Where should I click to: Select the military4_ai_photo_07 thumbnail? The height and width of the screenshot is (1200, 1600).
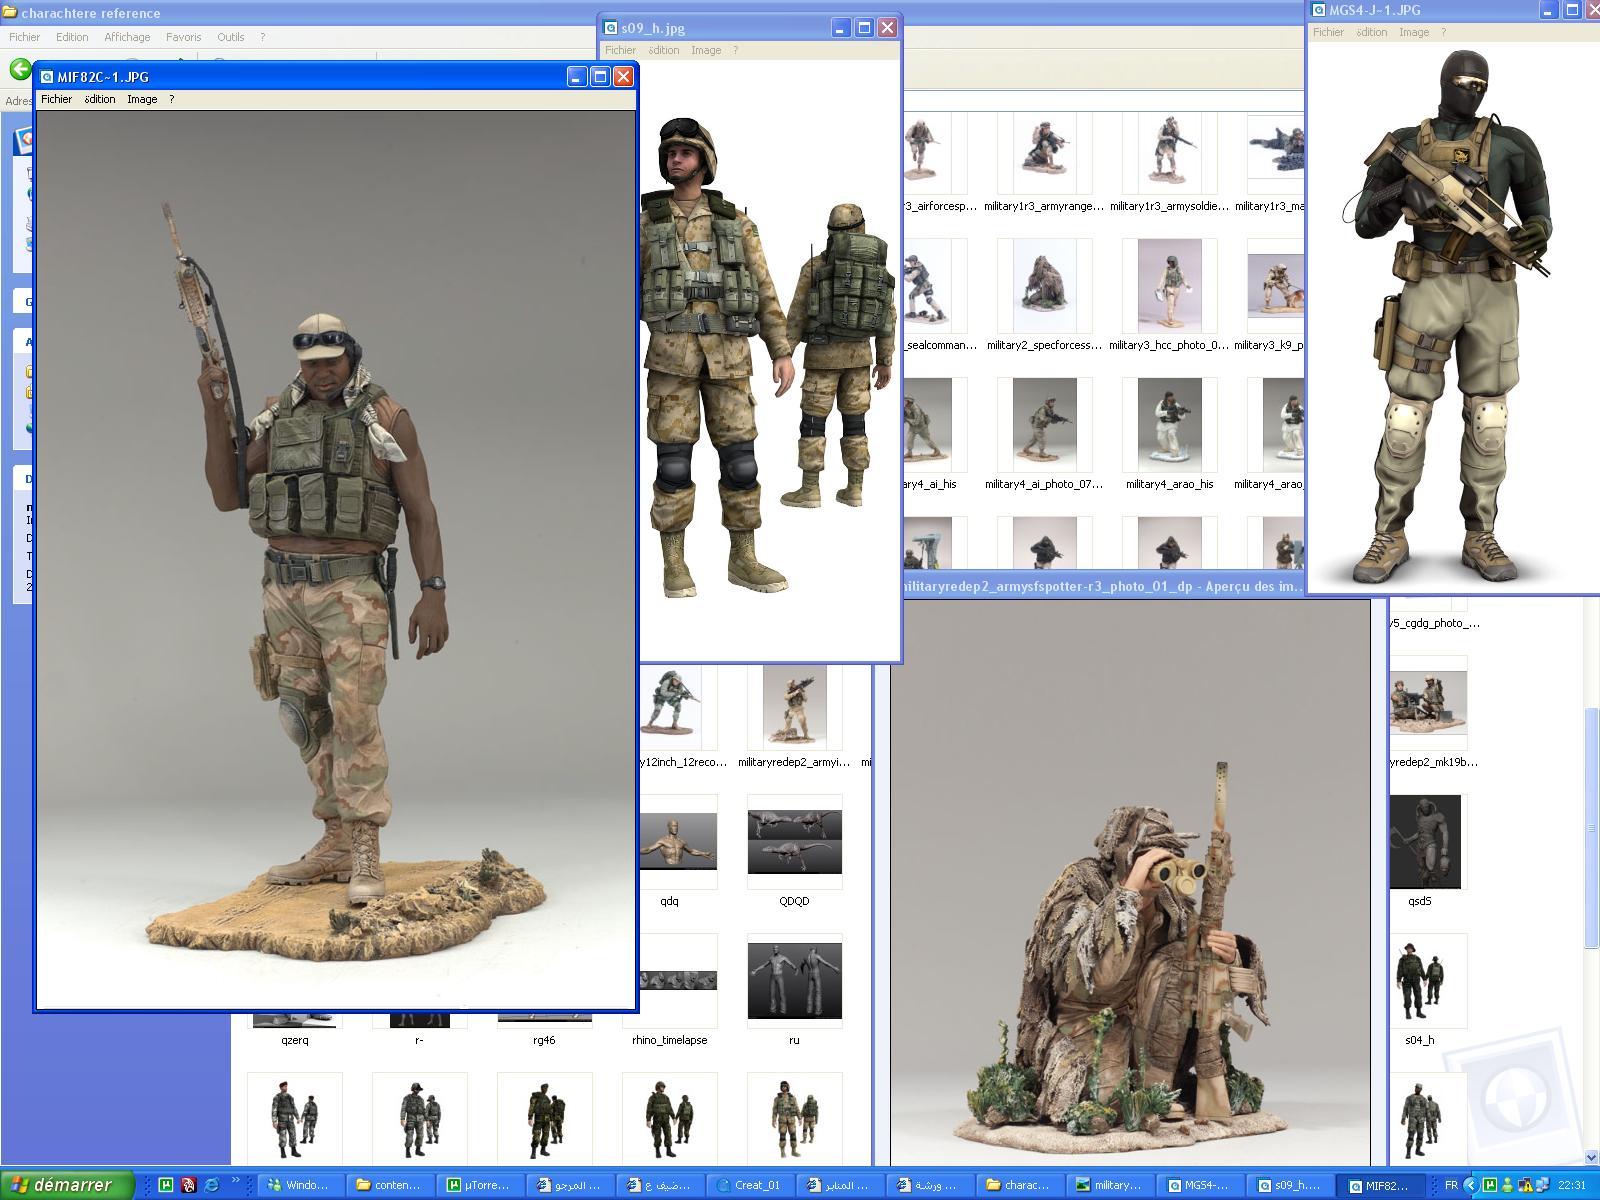coord(1044,425)
